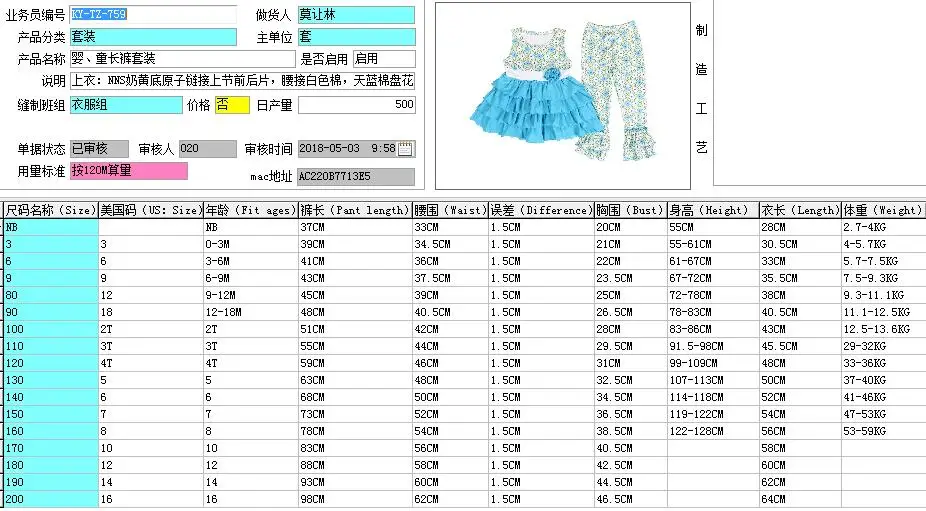Click the 单据状态 field 已审核

click(99, 149)
